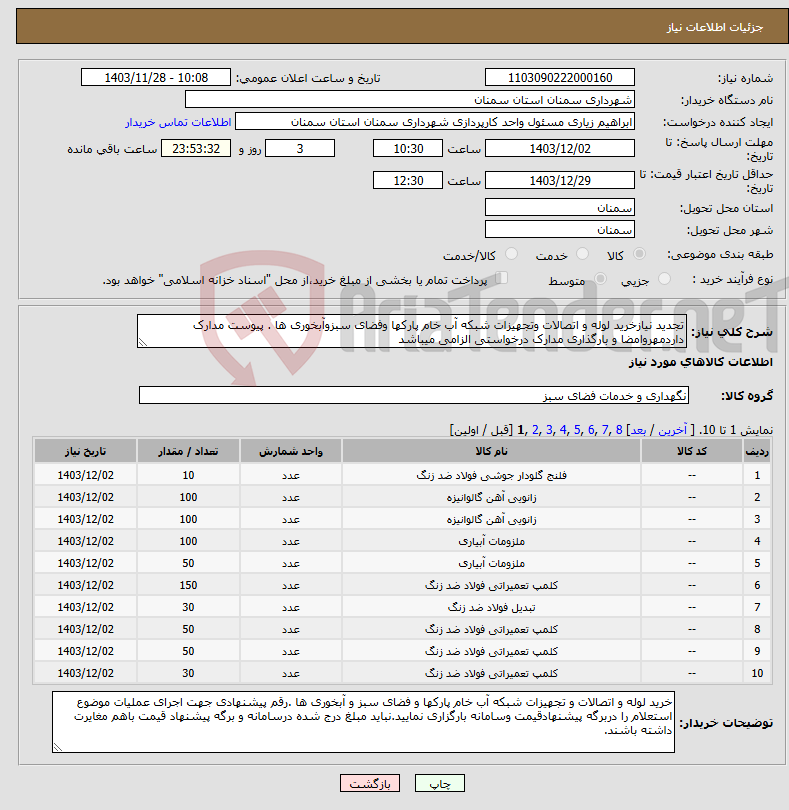Open اطلاعات تماس خریدار link
This screenshot has width=789, height=810.
coord(178,122)
